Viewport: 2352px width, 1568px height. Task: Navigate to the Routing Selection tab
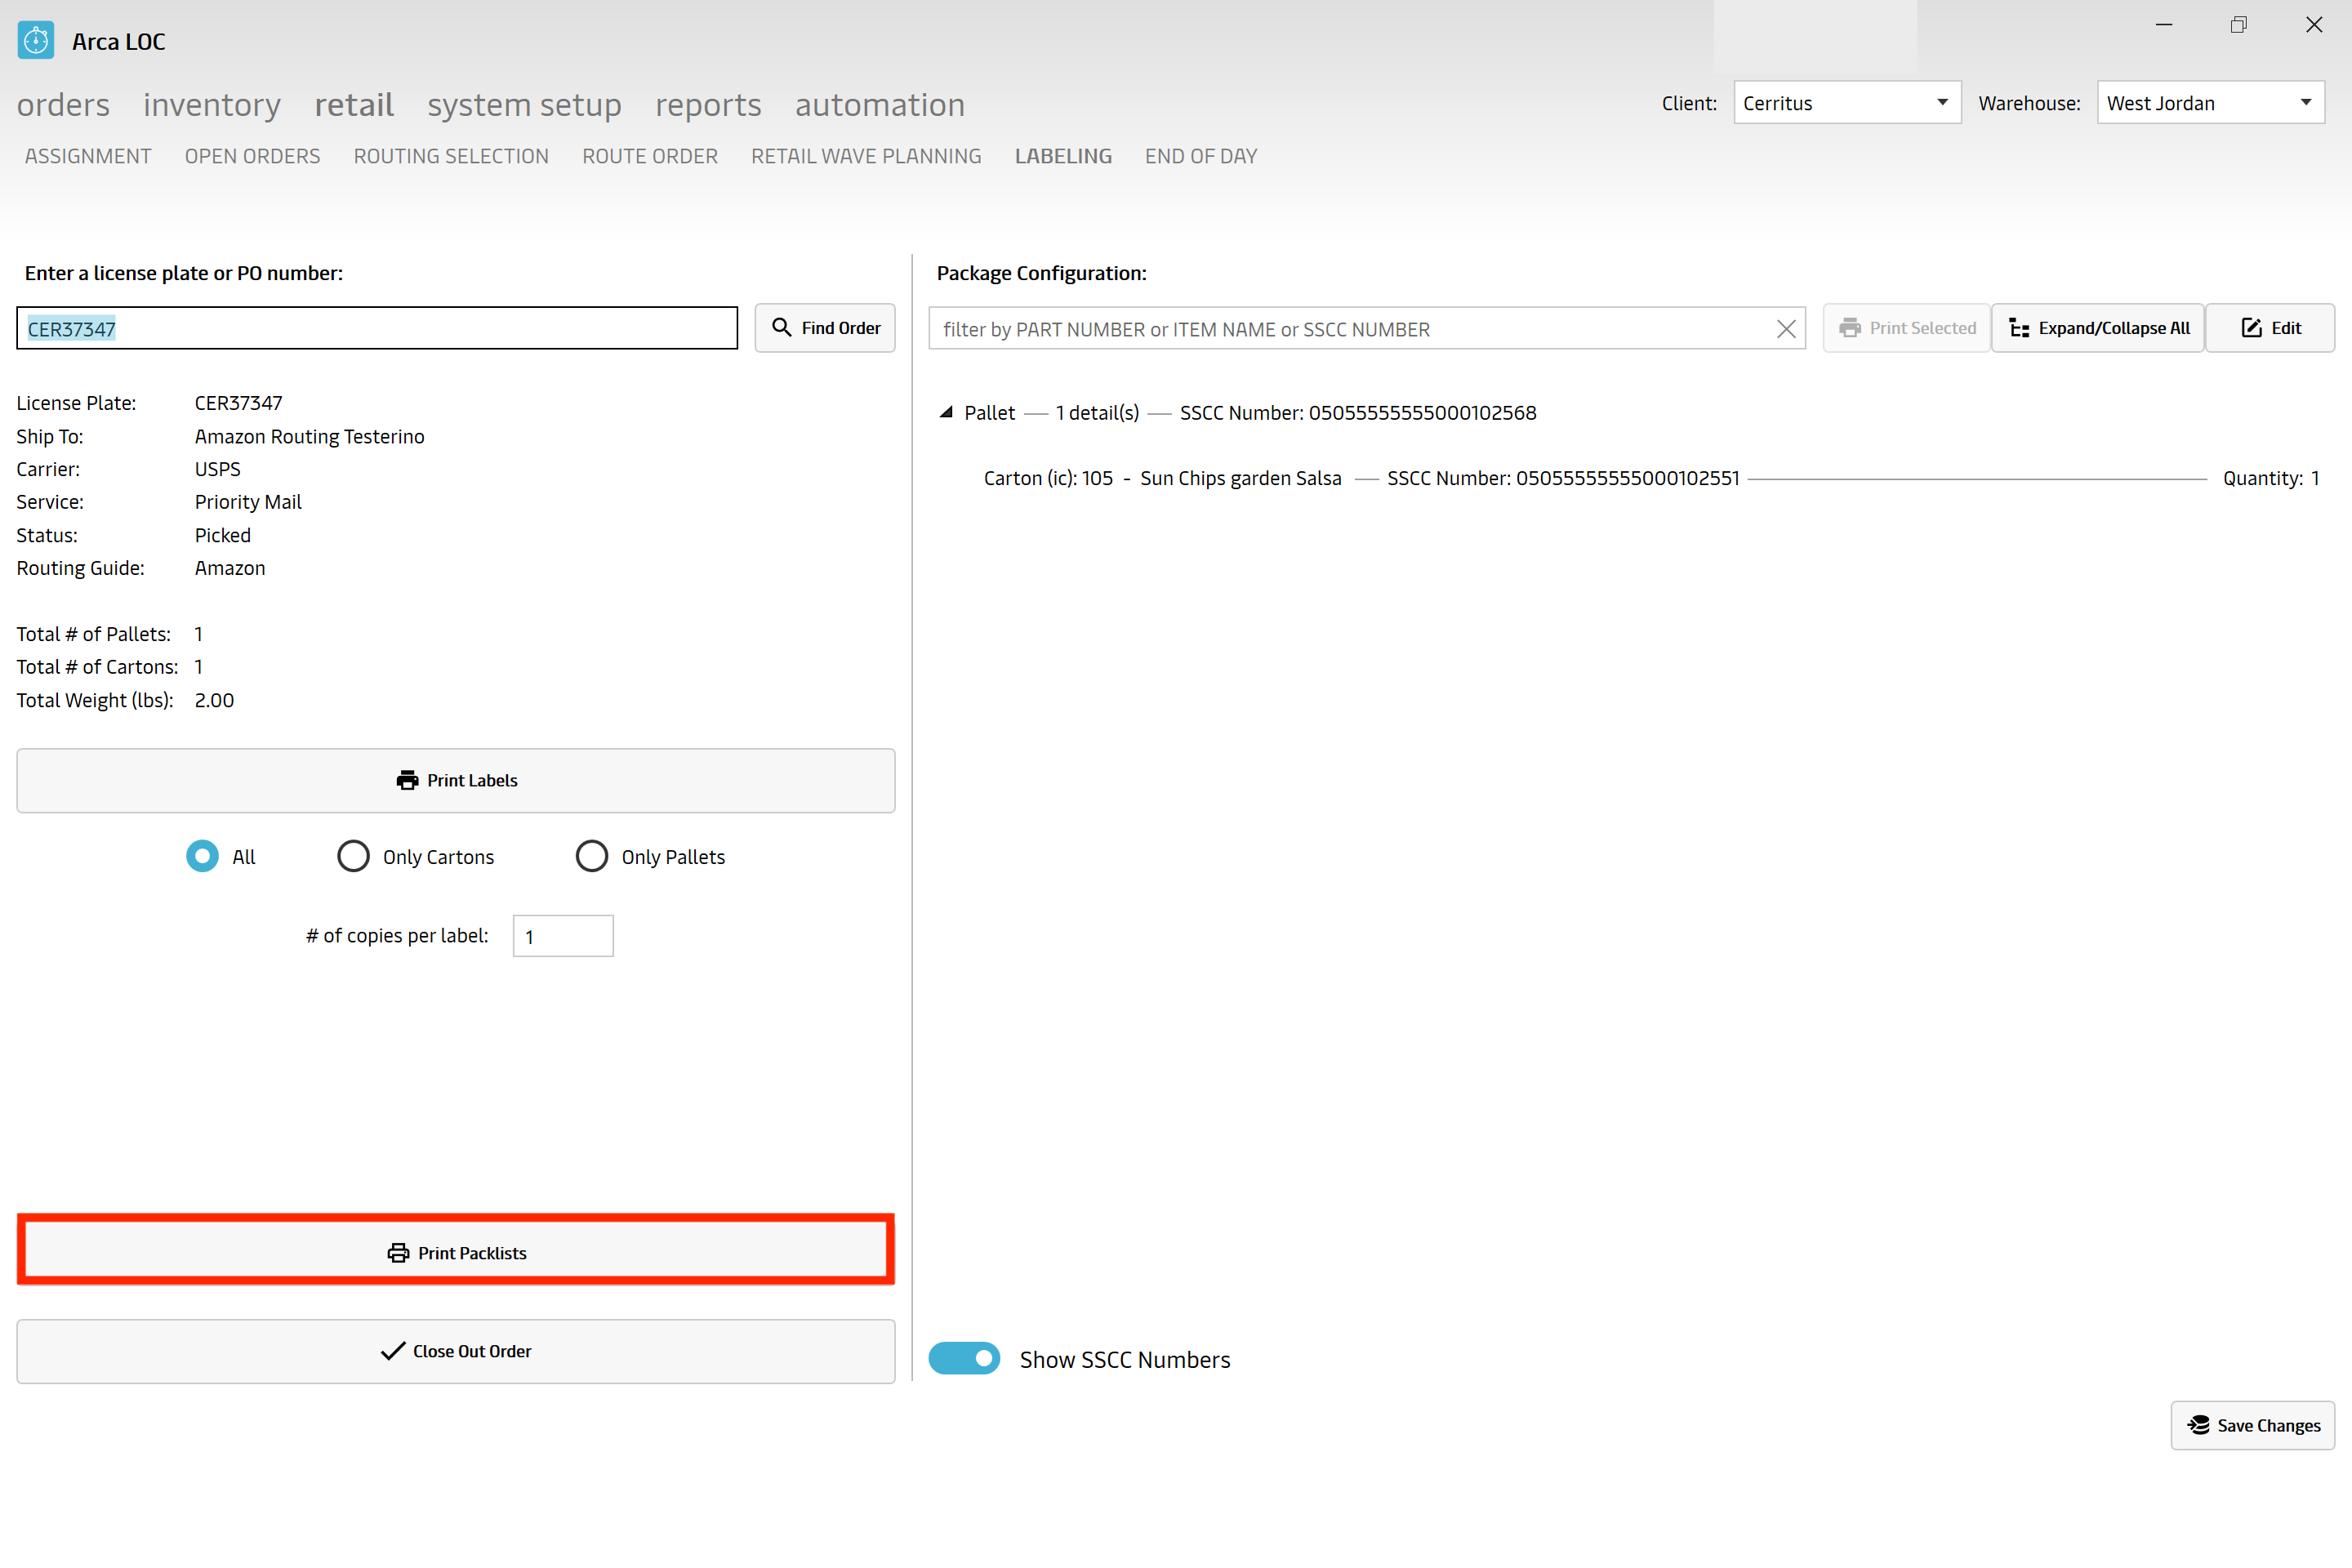452,156
